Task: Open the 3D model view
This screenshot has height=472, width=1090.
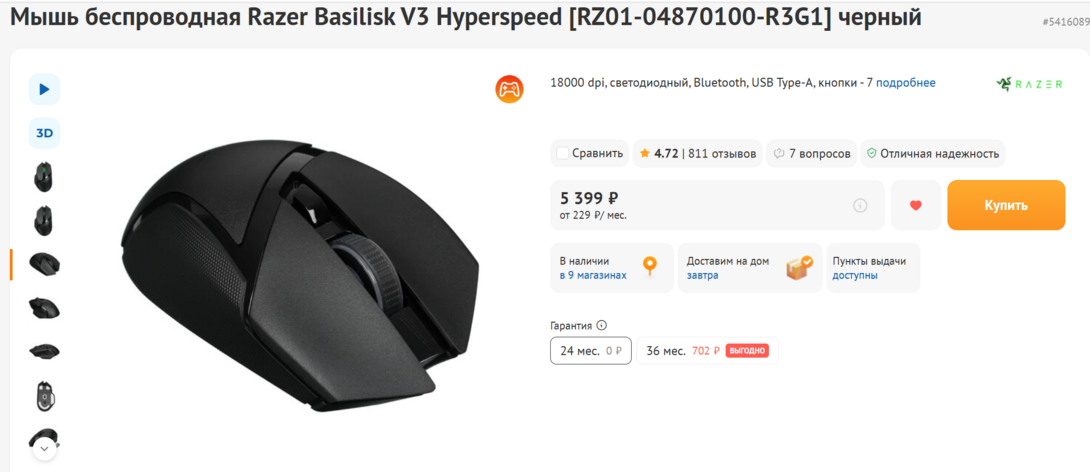Action: point(44,133)
